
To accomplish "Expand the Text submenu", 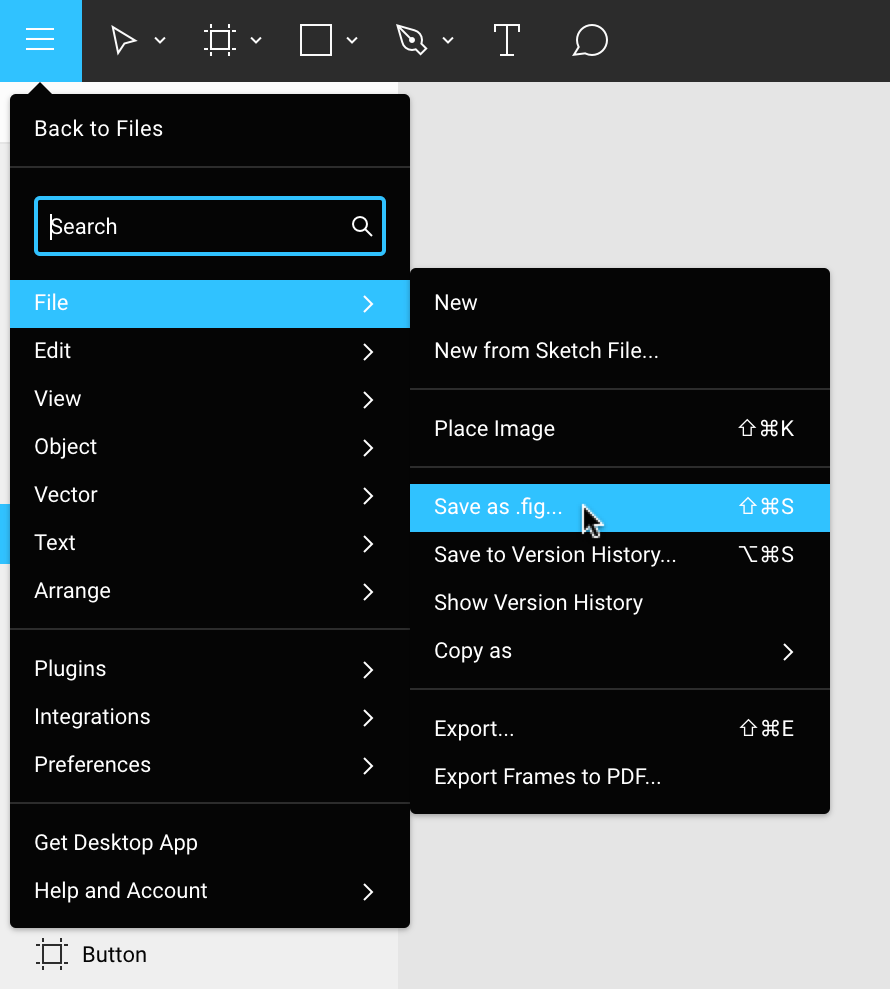I will pos(210,542).
